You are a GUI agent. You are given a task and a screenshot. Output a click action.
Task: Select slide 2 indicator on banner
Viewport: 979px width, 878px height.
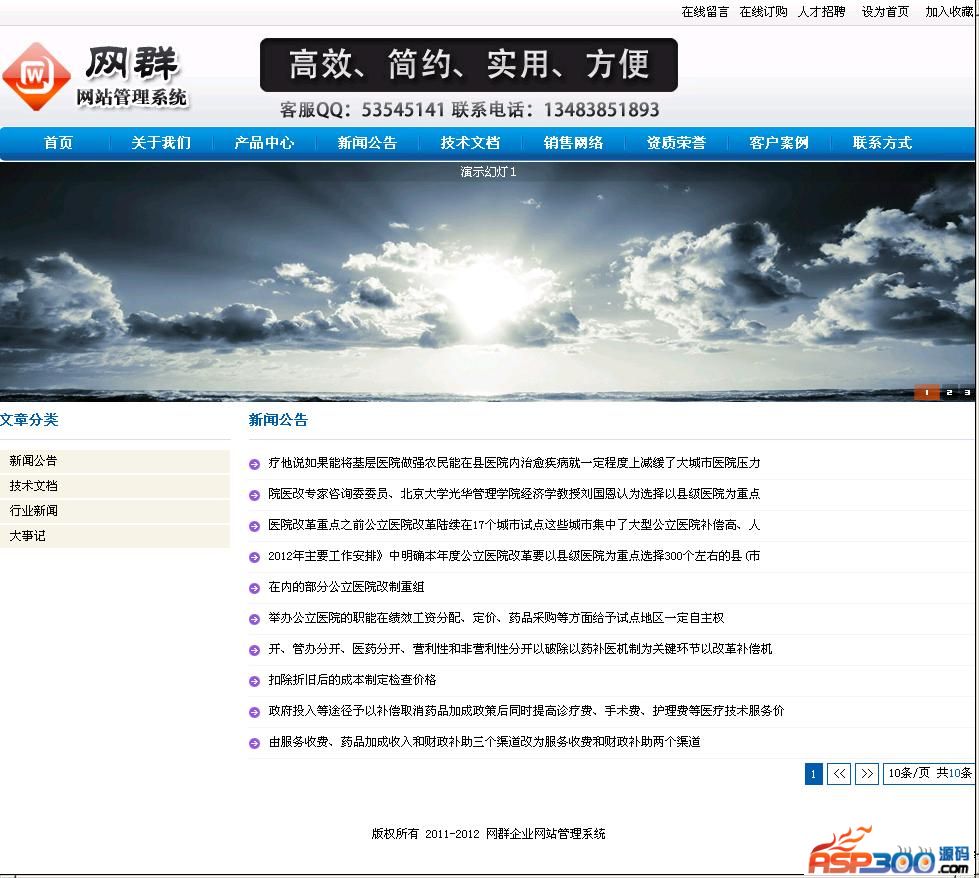(x=949, y=392)
